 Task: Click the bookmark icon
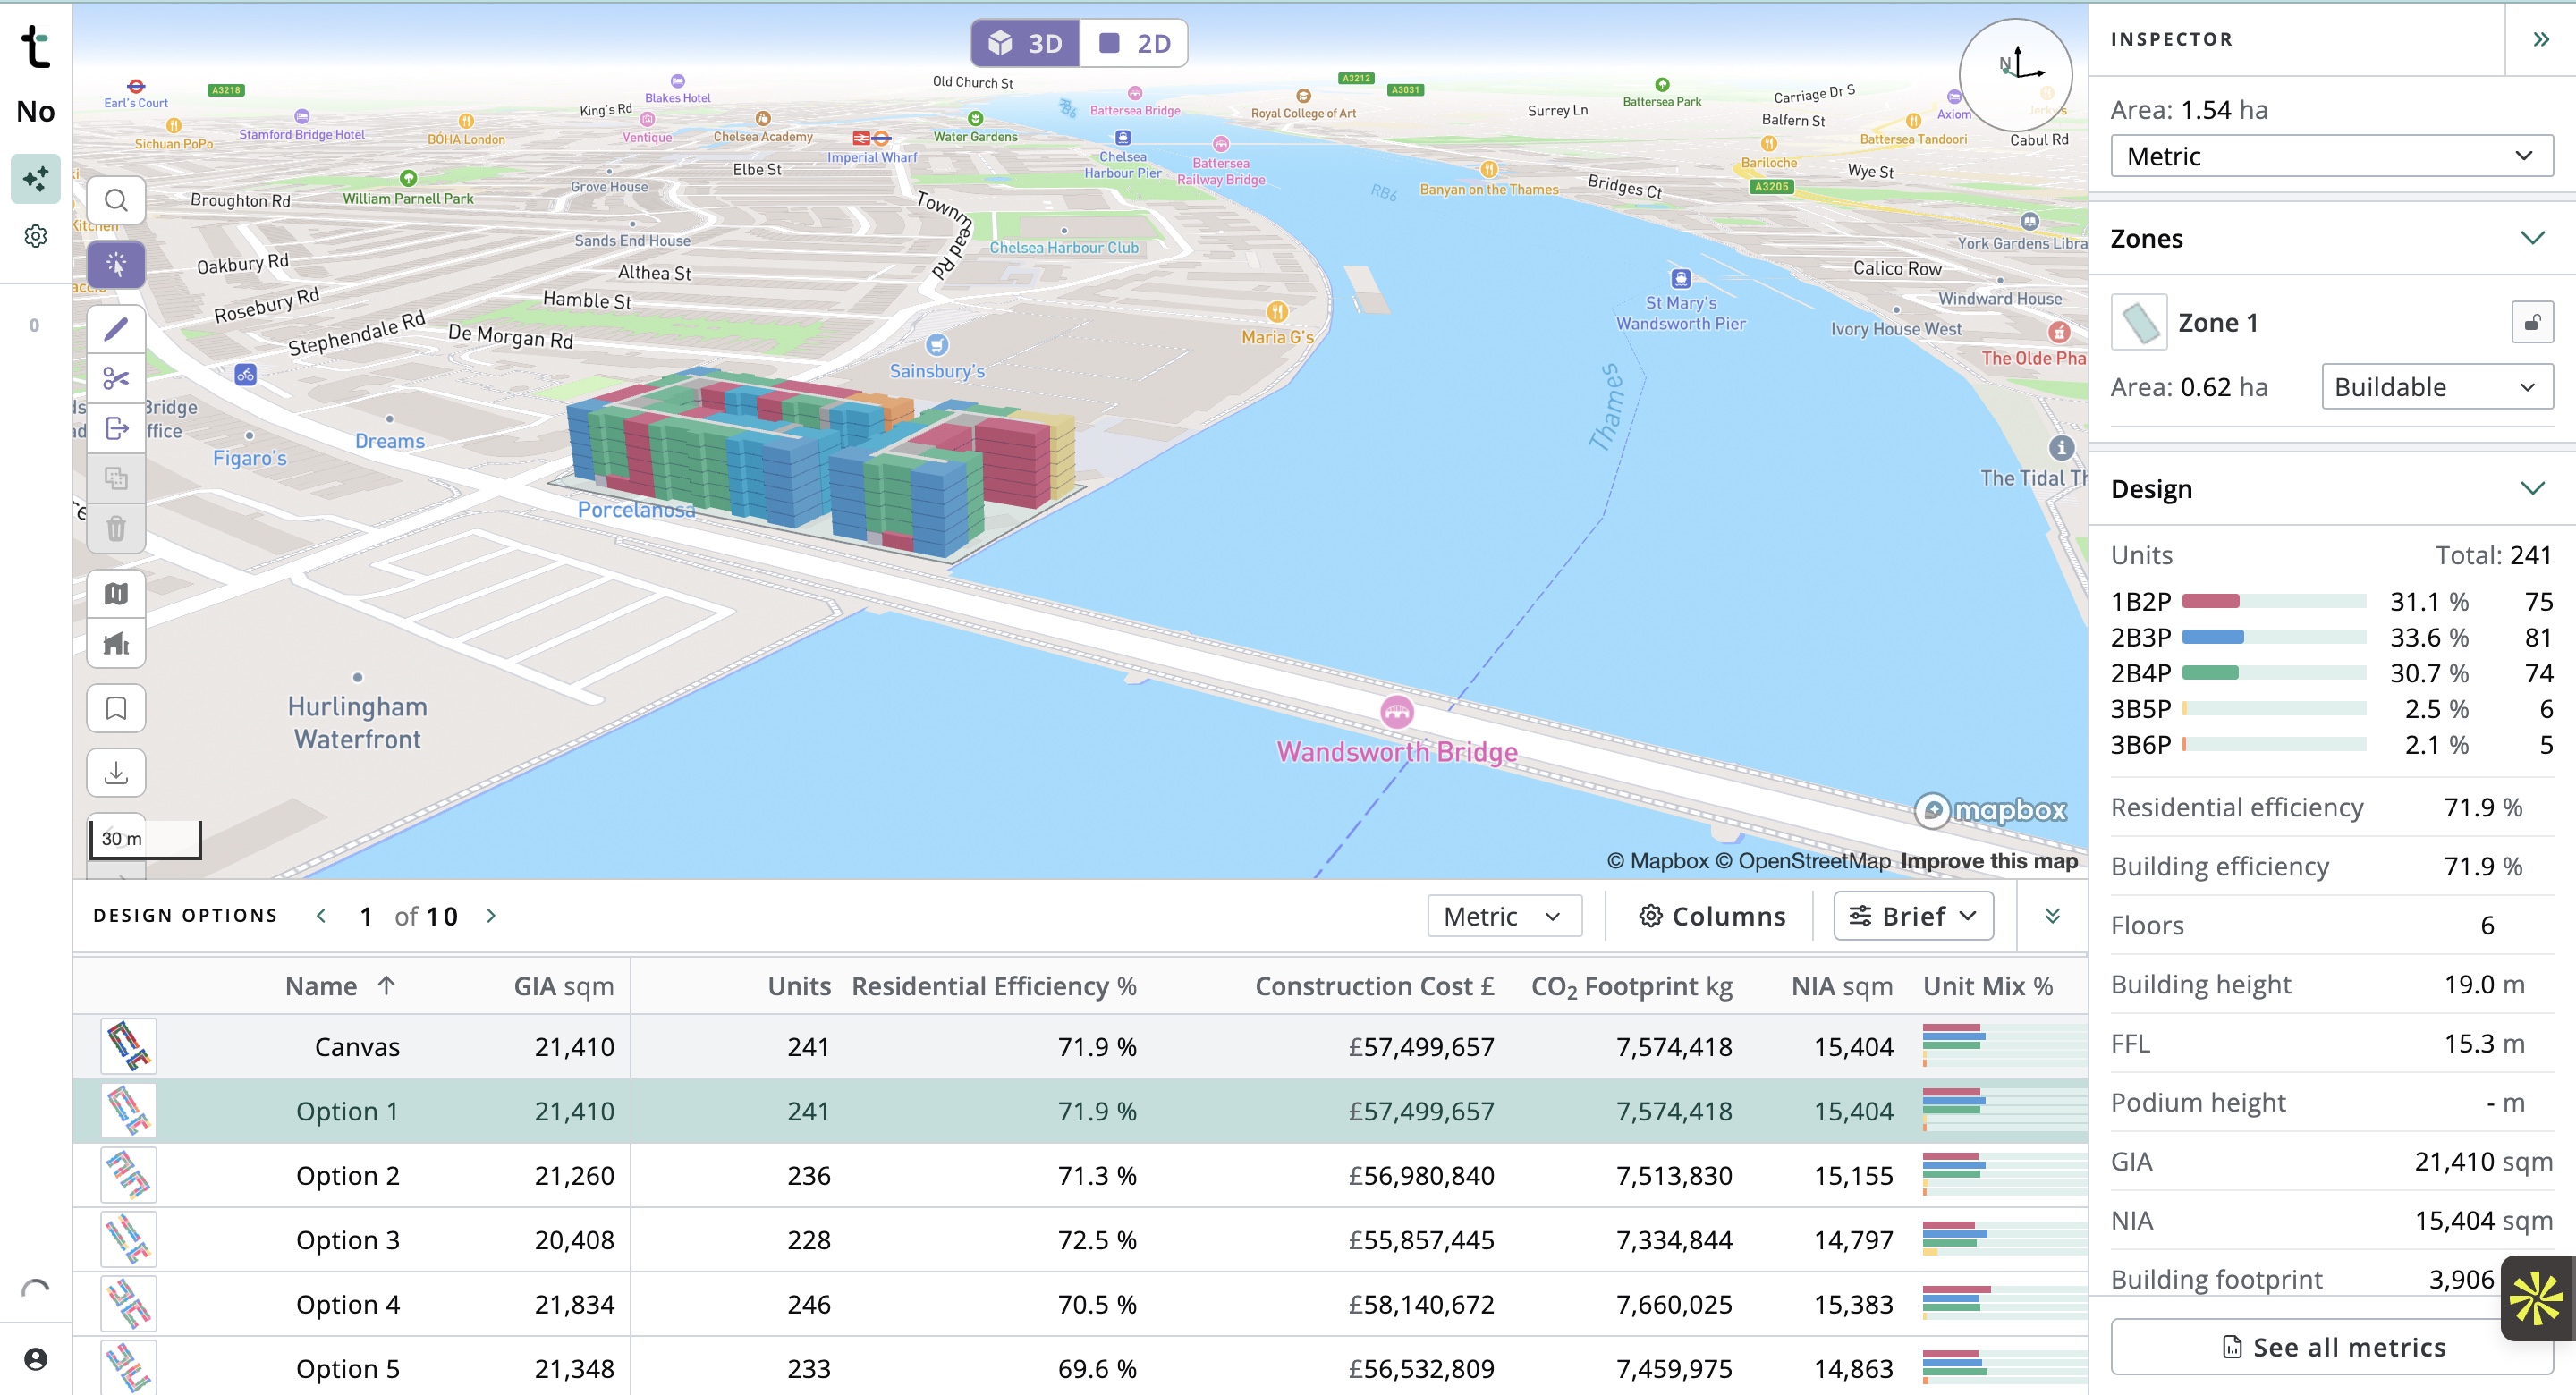pyautogui.click(x=116, y=709)
